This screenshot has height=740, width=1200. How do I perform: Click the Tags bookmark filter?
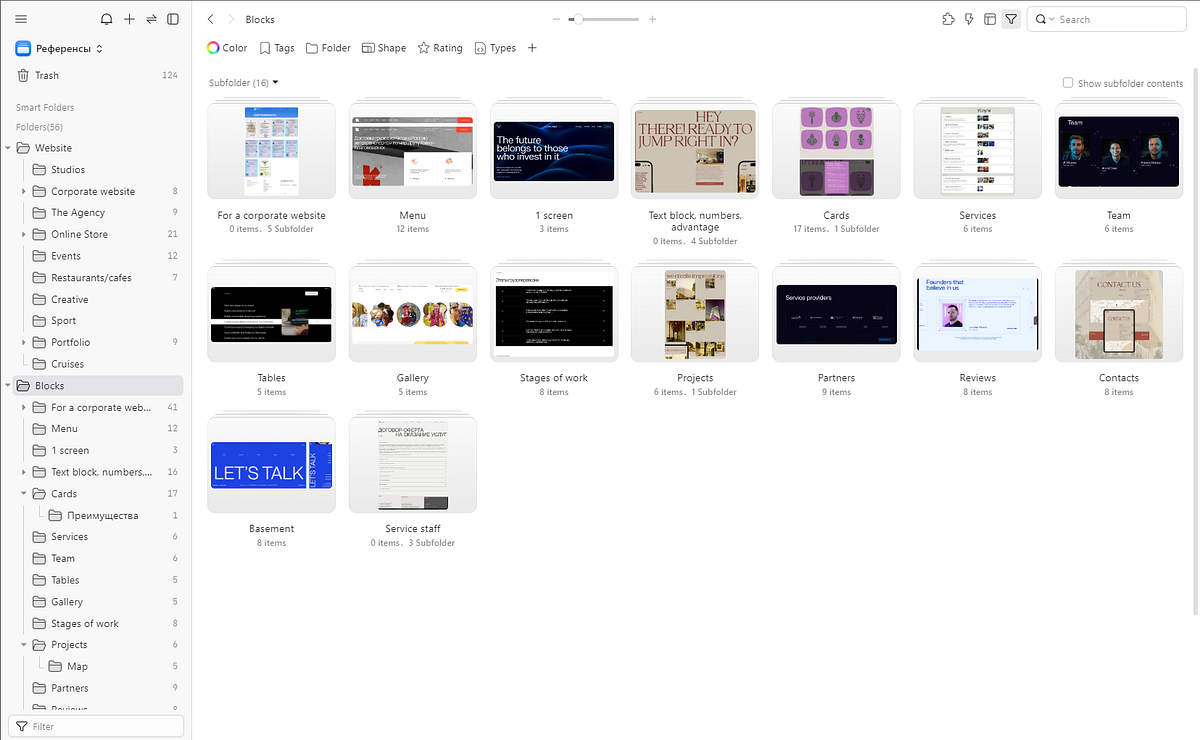click(277, 48)
